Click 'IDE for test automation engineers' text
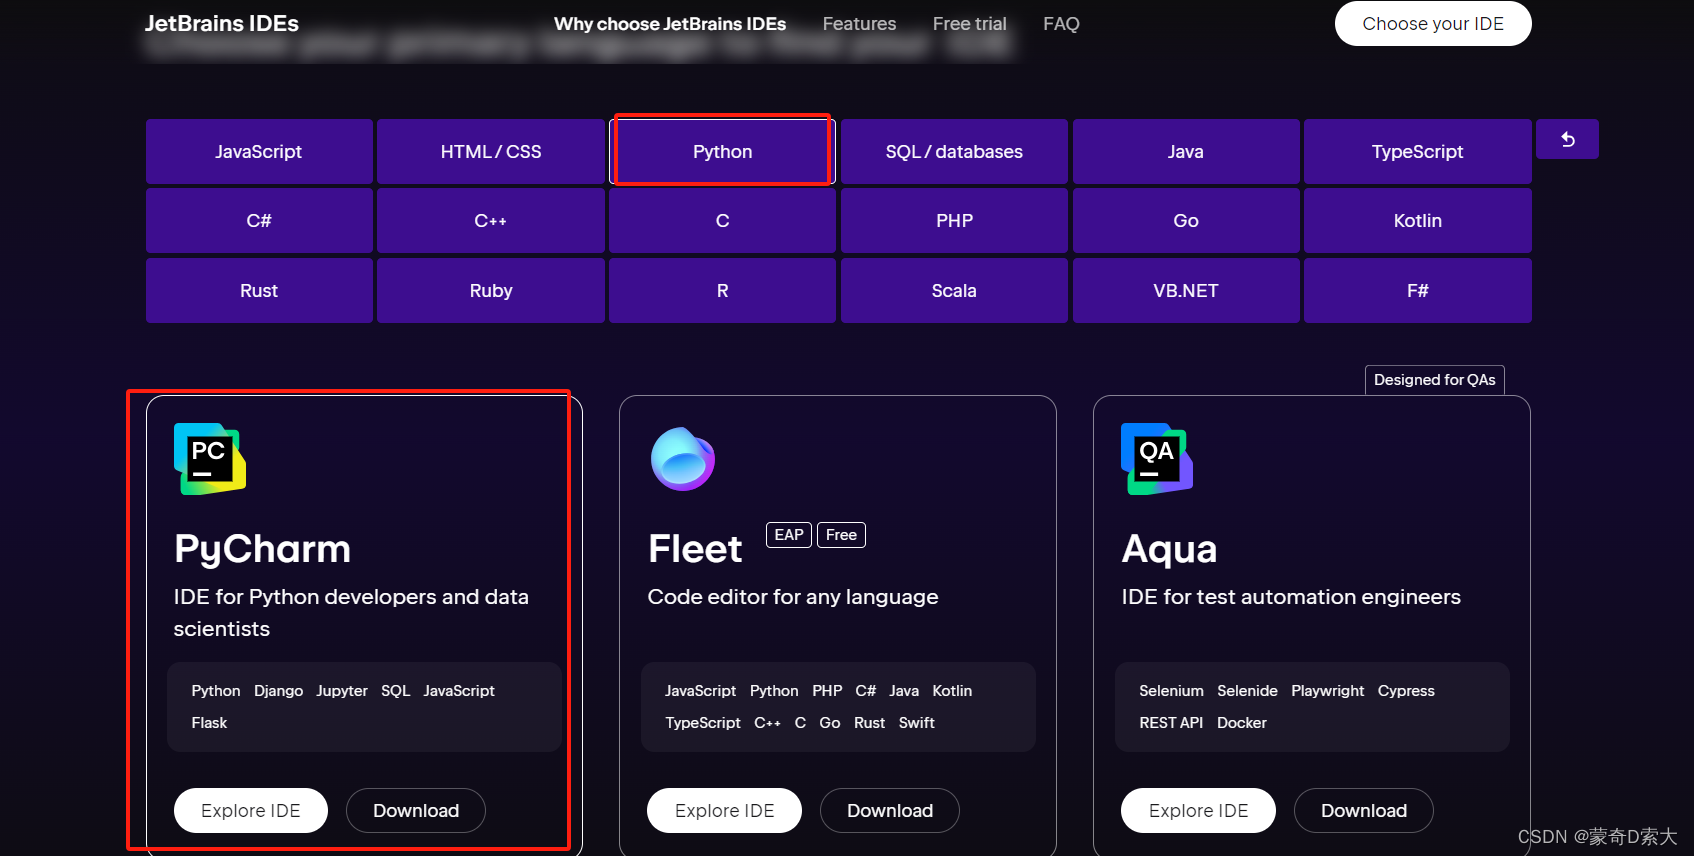Screen dimensions: 1694x856 tap(1291, 597)
